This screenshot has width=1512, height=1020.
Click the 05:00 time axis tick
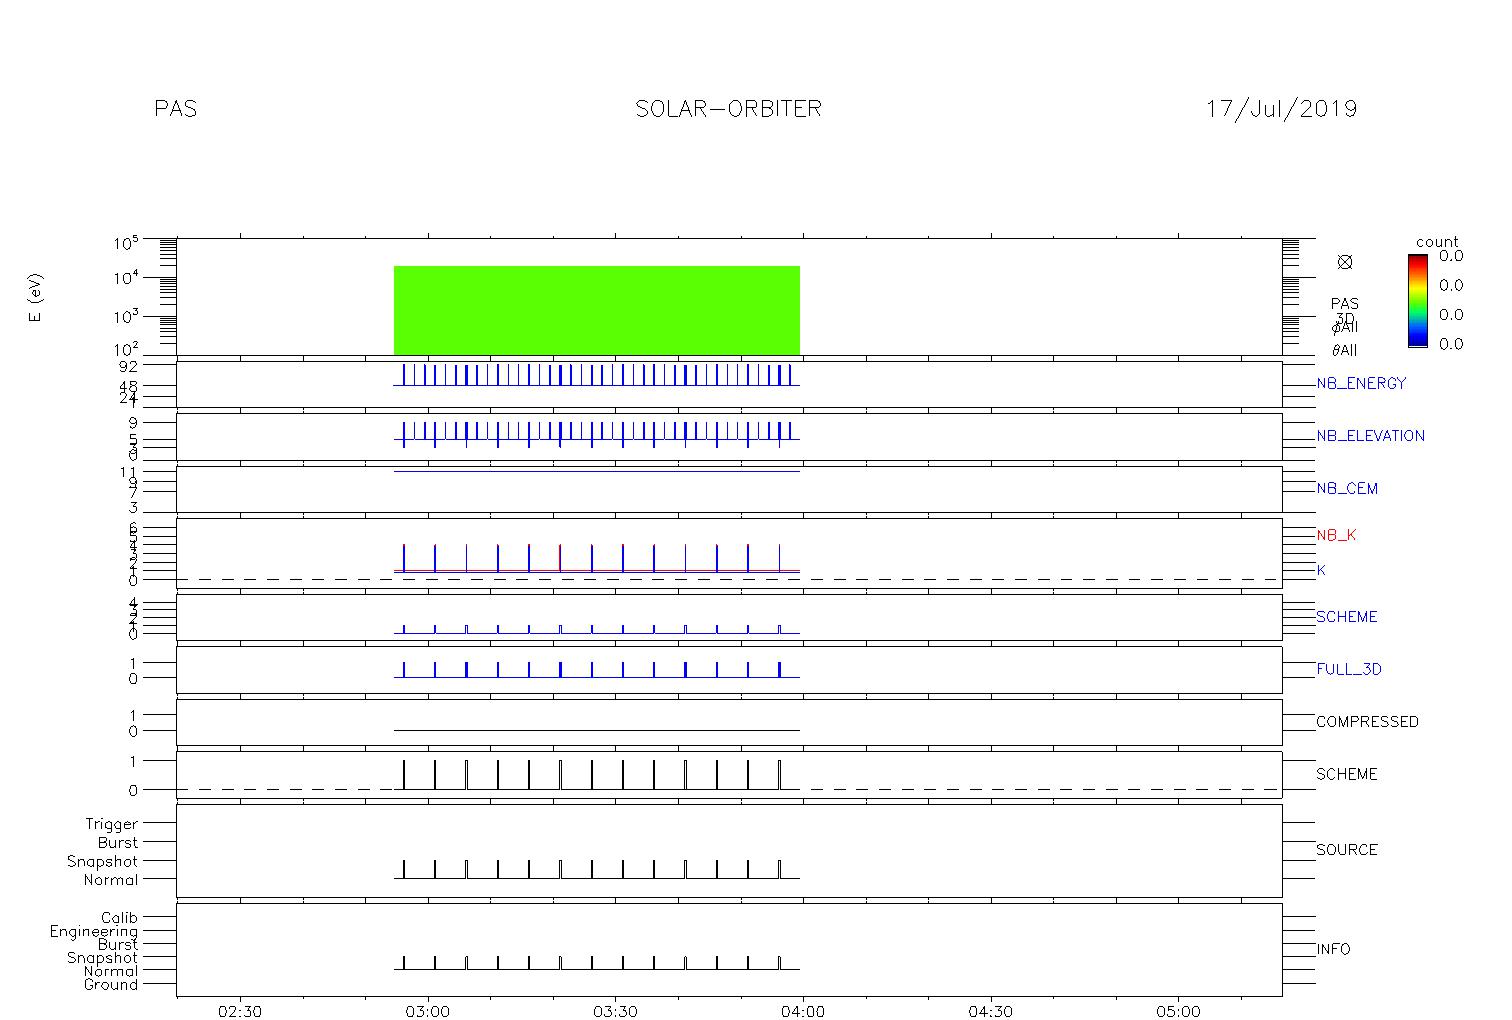tap(1178, 1011)
